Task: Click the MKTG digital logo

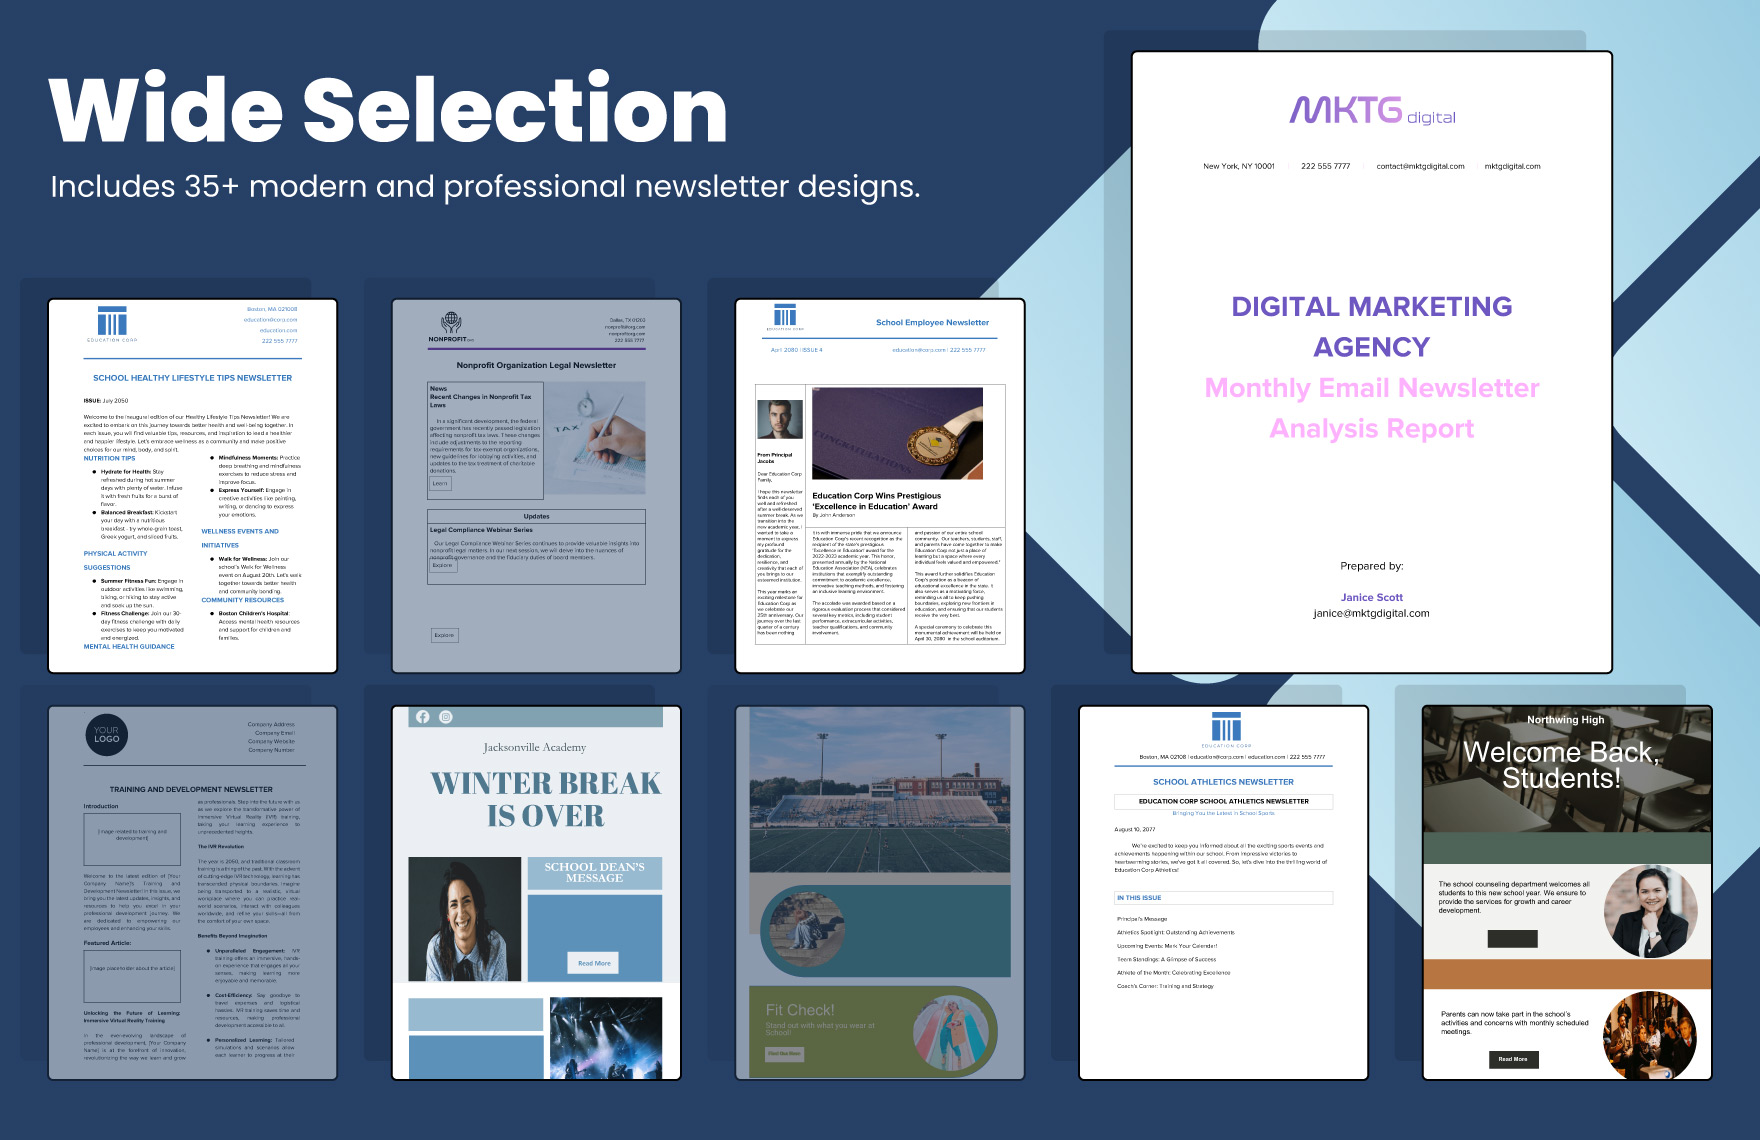Action: tap(1371, 111)
